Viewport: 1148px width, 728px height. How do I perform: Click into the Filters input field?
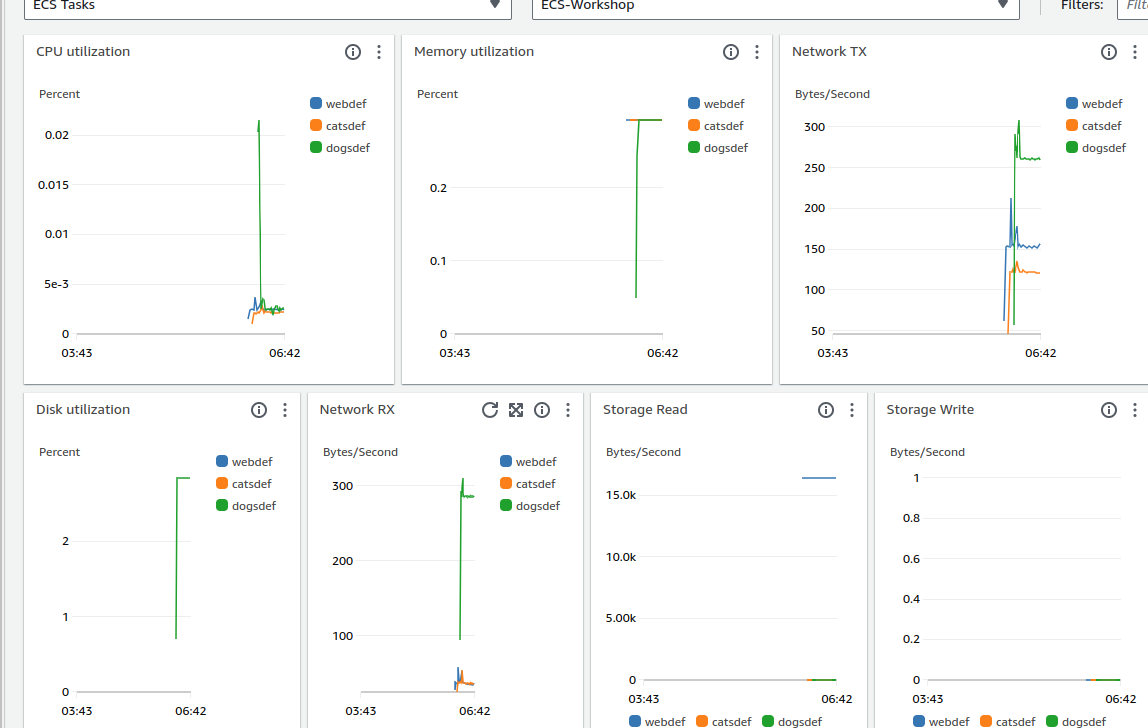click(1132, 6)
